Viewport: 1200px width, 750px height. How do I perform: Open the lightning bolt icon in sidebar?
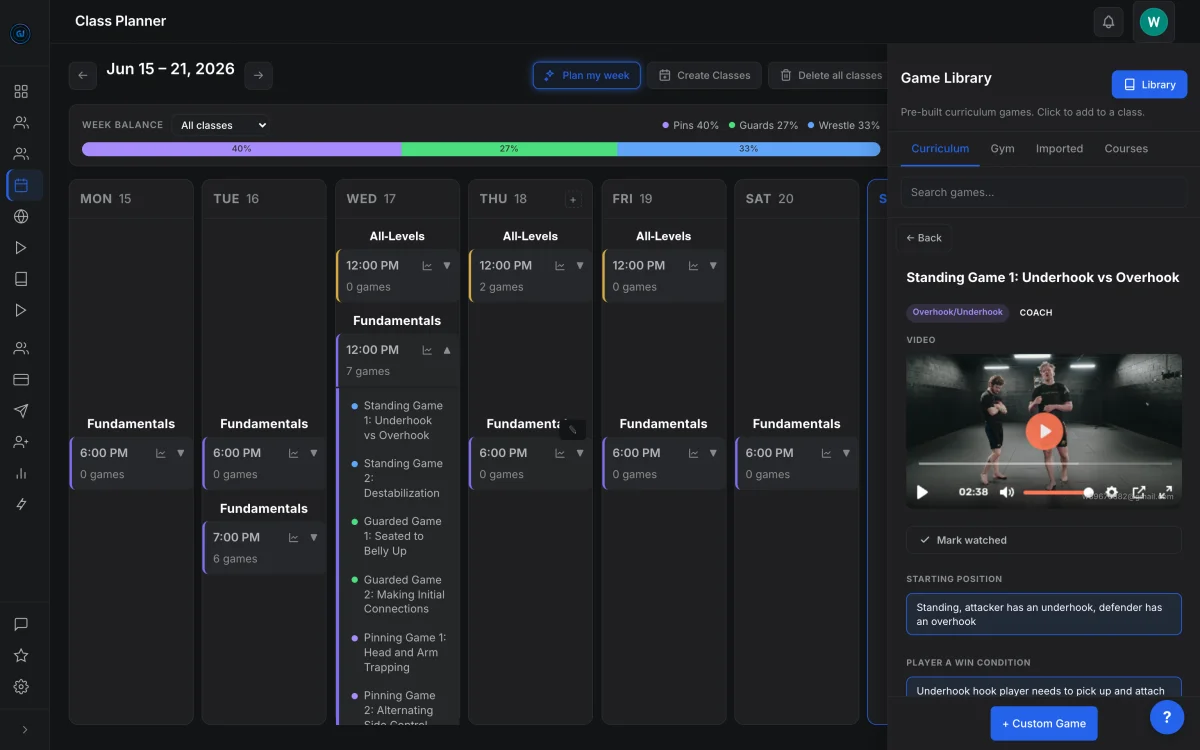coord(21,504)
